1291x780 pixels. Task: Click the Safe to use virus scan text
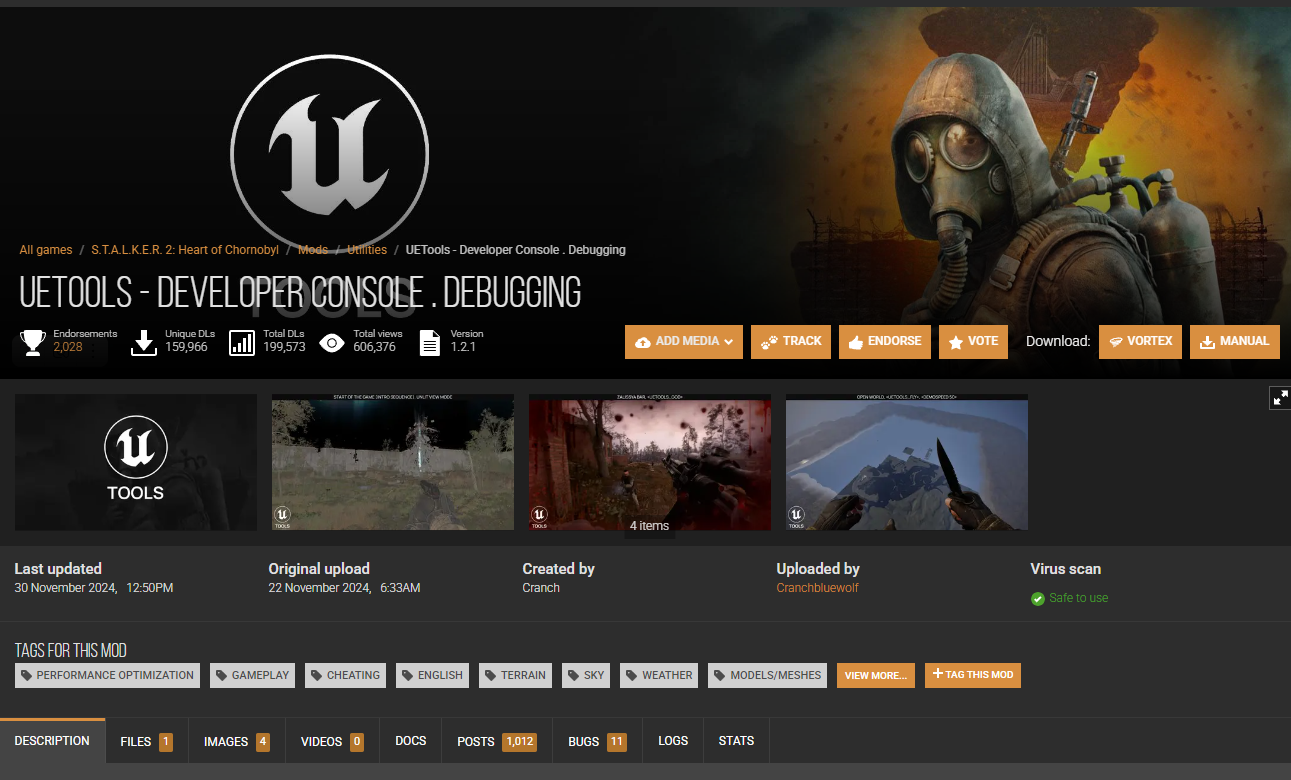(1079, 598)
